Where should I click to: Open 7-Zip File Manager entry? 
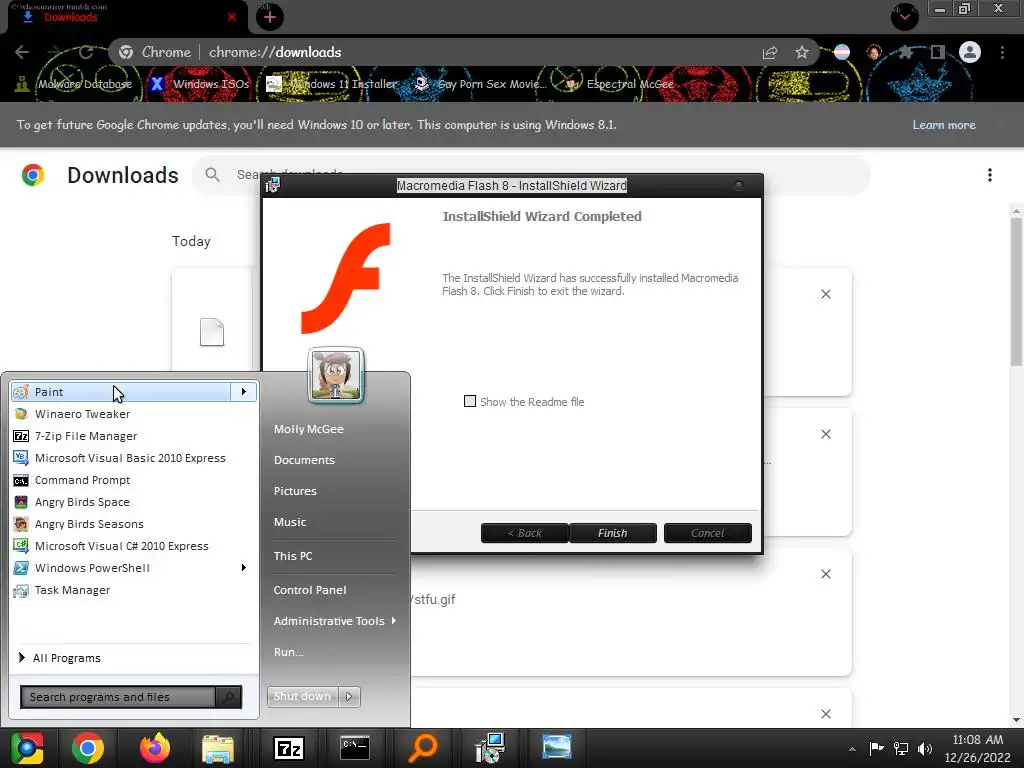tap(86, 436)
